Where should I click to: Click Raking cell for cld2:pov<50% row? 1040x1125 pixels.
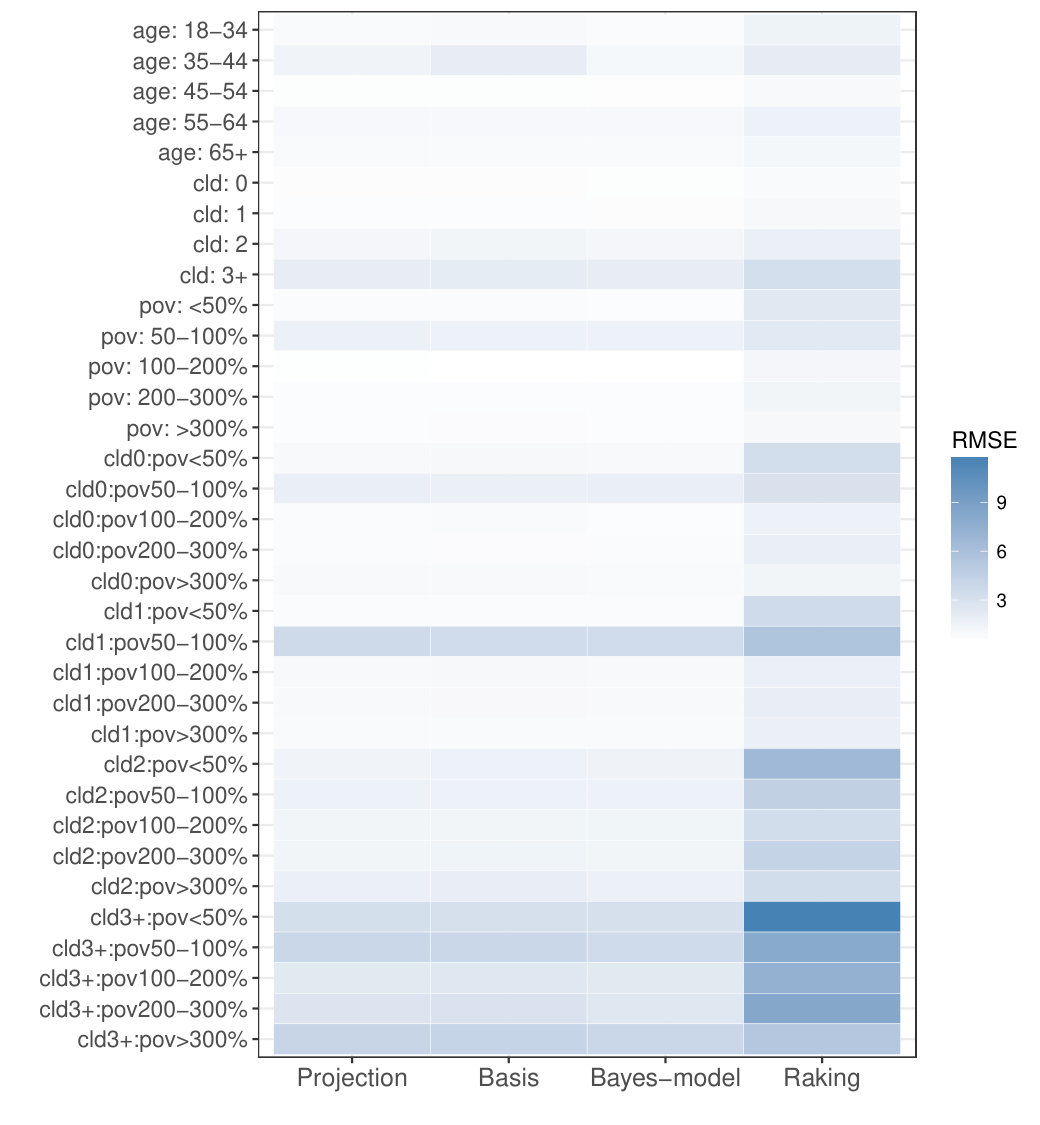[821, 764]
